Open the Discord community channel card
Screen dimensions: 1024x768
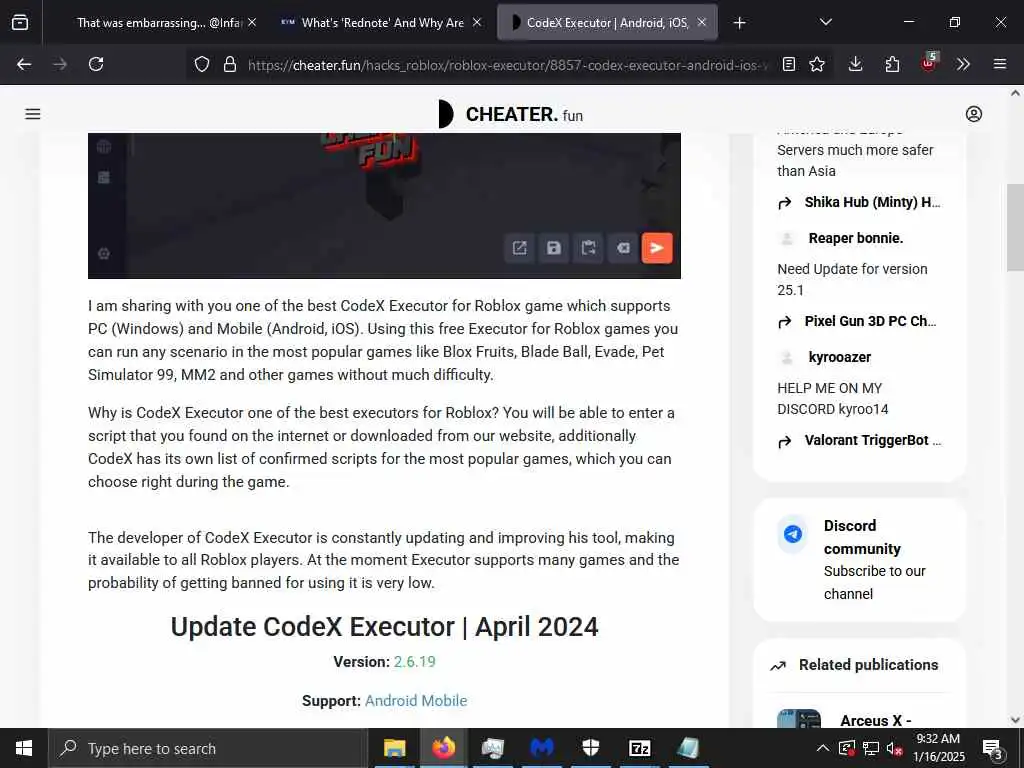(859, 560)
